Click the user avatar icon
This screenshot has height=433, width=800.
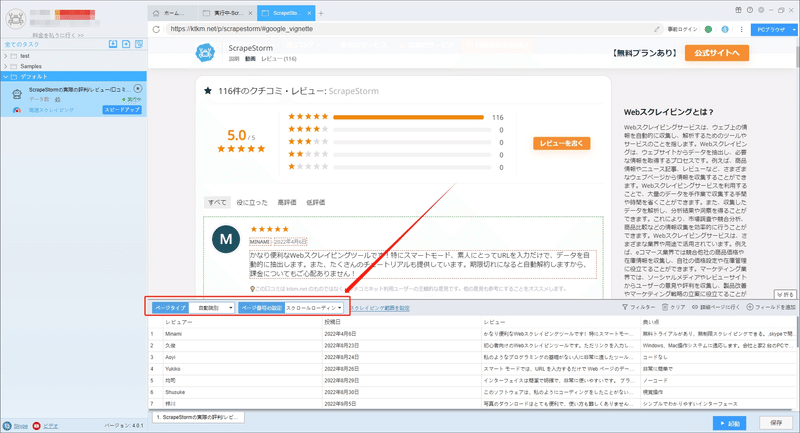(x=16, y=19)
